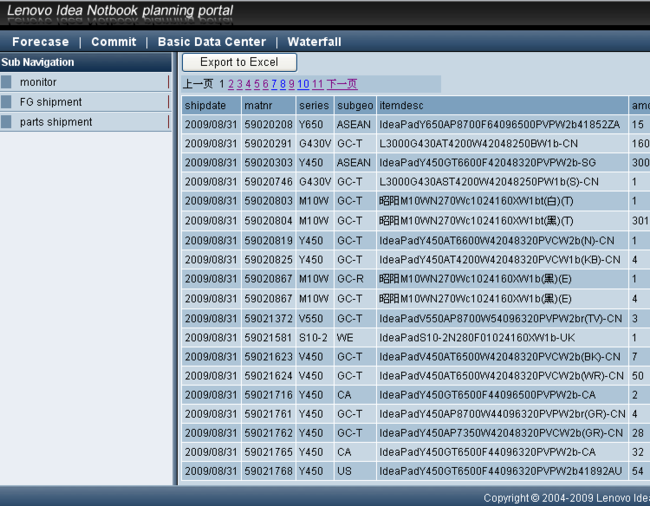Screen dimensions: 650x506
Task: Open the Commit menu
Action: [114, 42]
